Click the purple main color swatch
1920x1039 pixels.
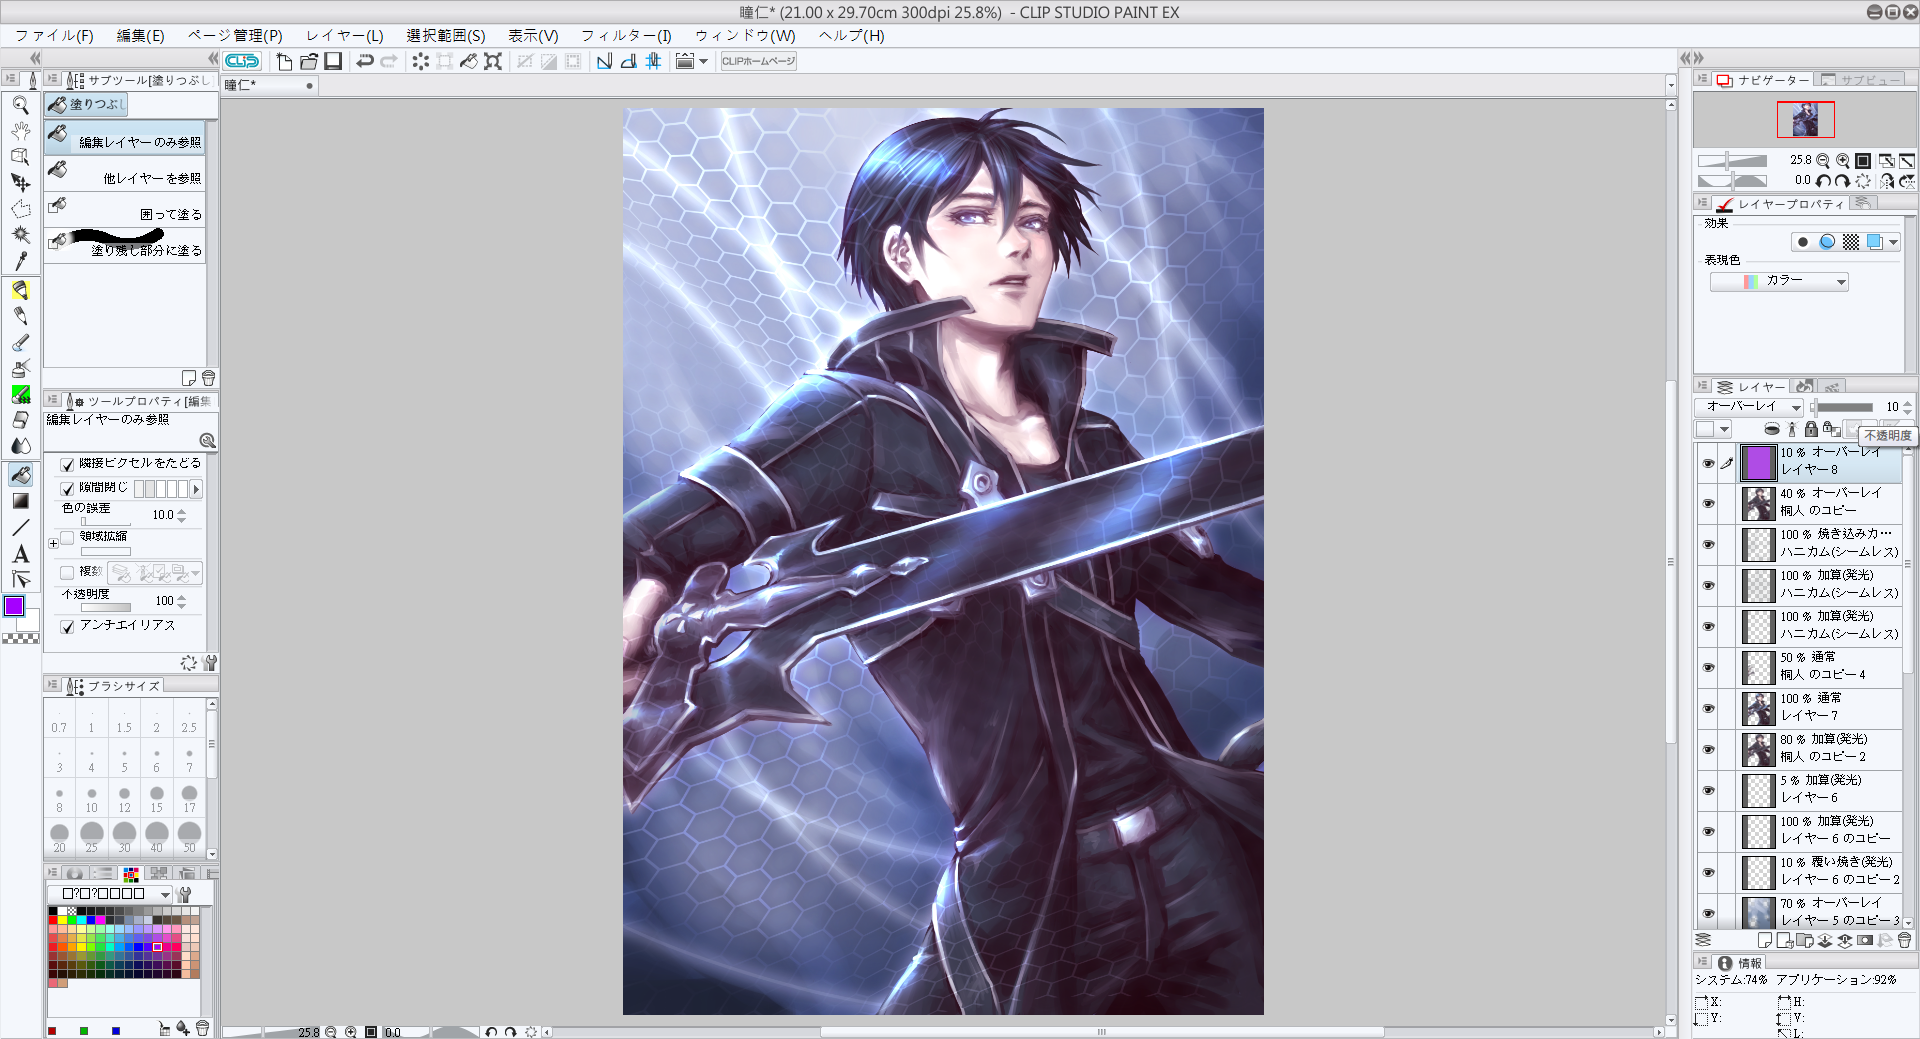tap(14, 605)
